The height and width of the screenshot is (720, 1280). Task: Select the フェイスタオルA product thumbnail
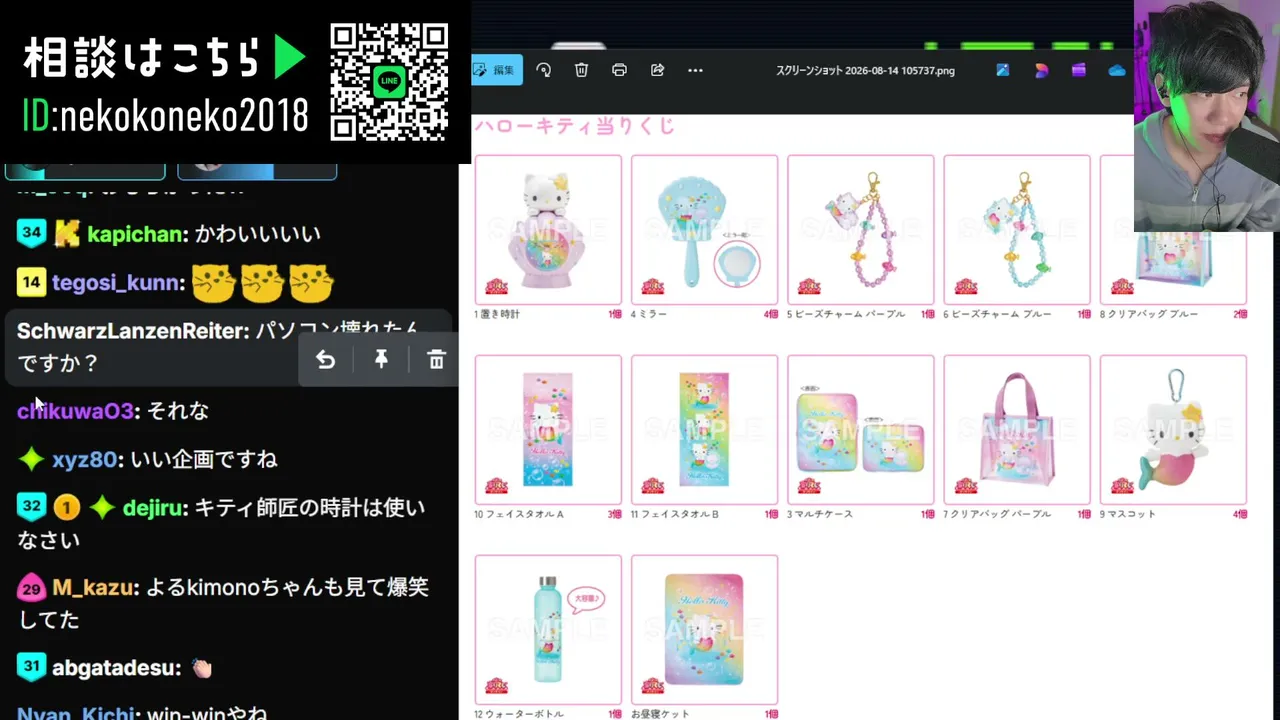pyautogui.click(x=548, y=430)
